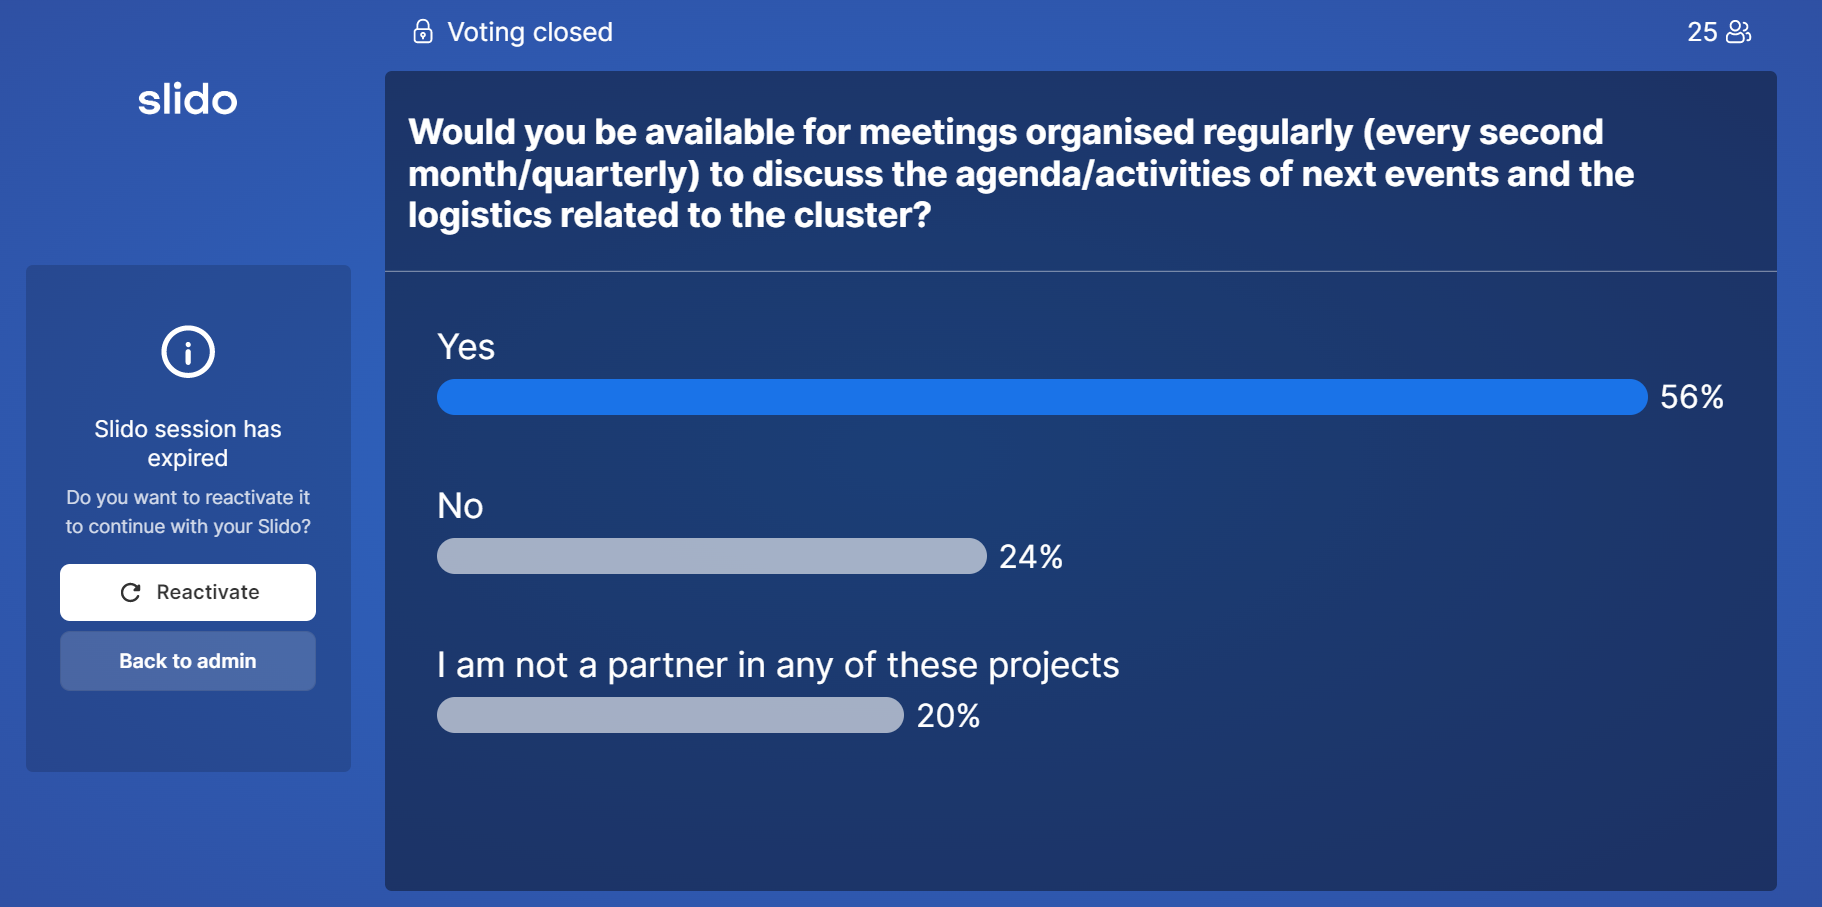Viewport: 1822px width, 907px height.
Task: Click the Back to admin button
Action: tap(188, 661)
